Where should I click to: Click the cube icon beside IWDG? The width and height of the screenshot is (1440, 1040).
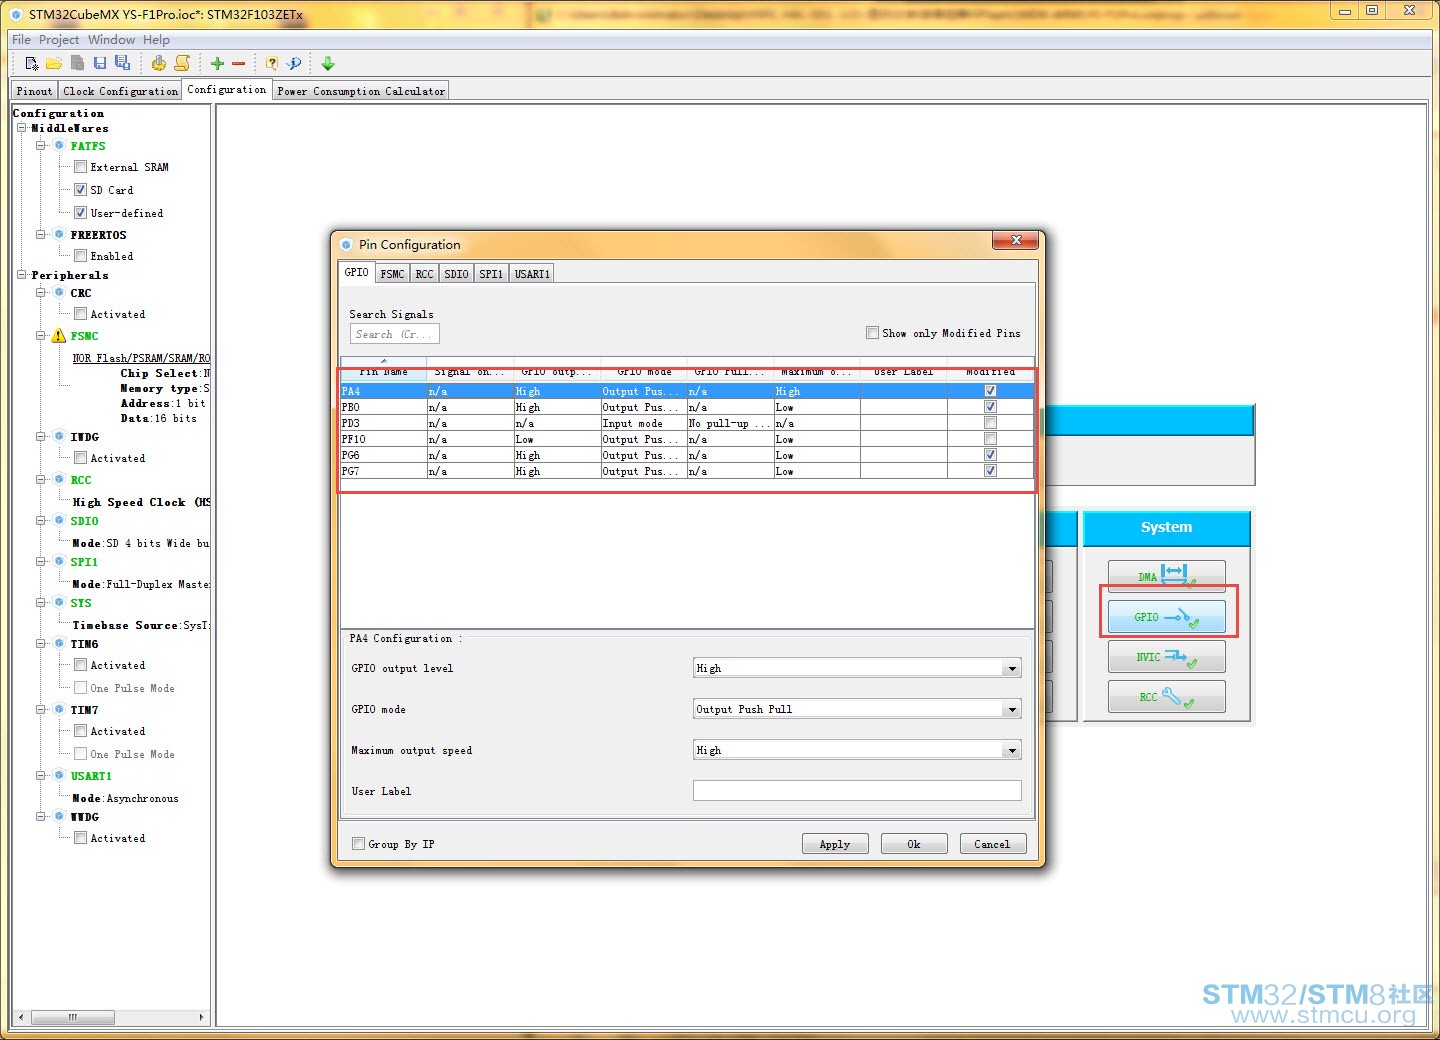click(59, 437)
